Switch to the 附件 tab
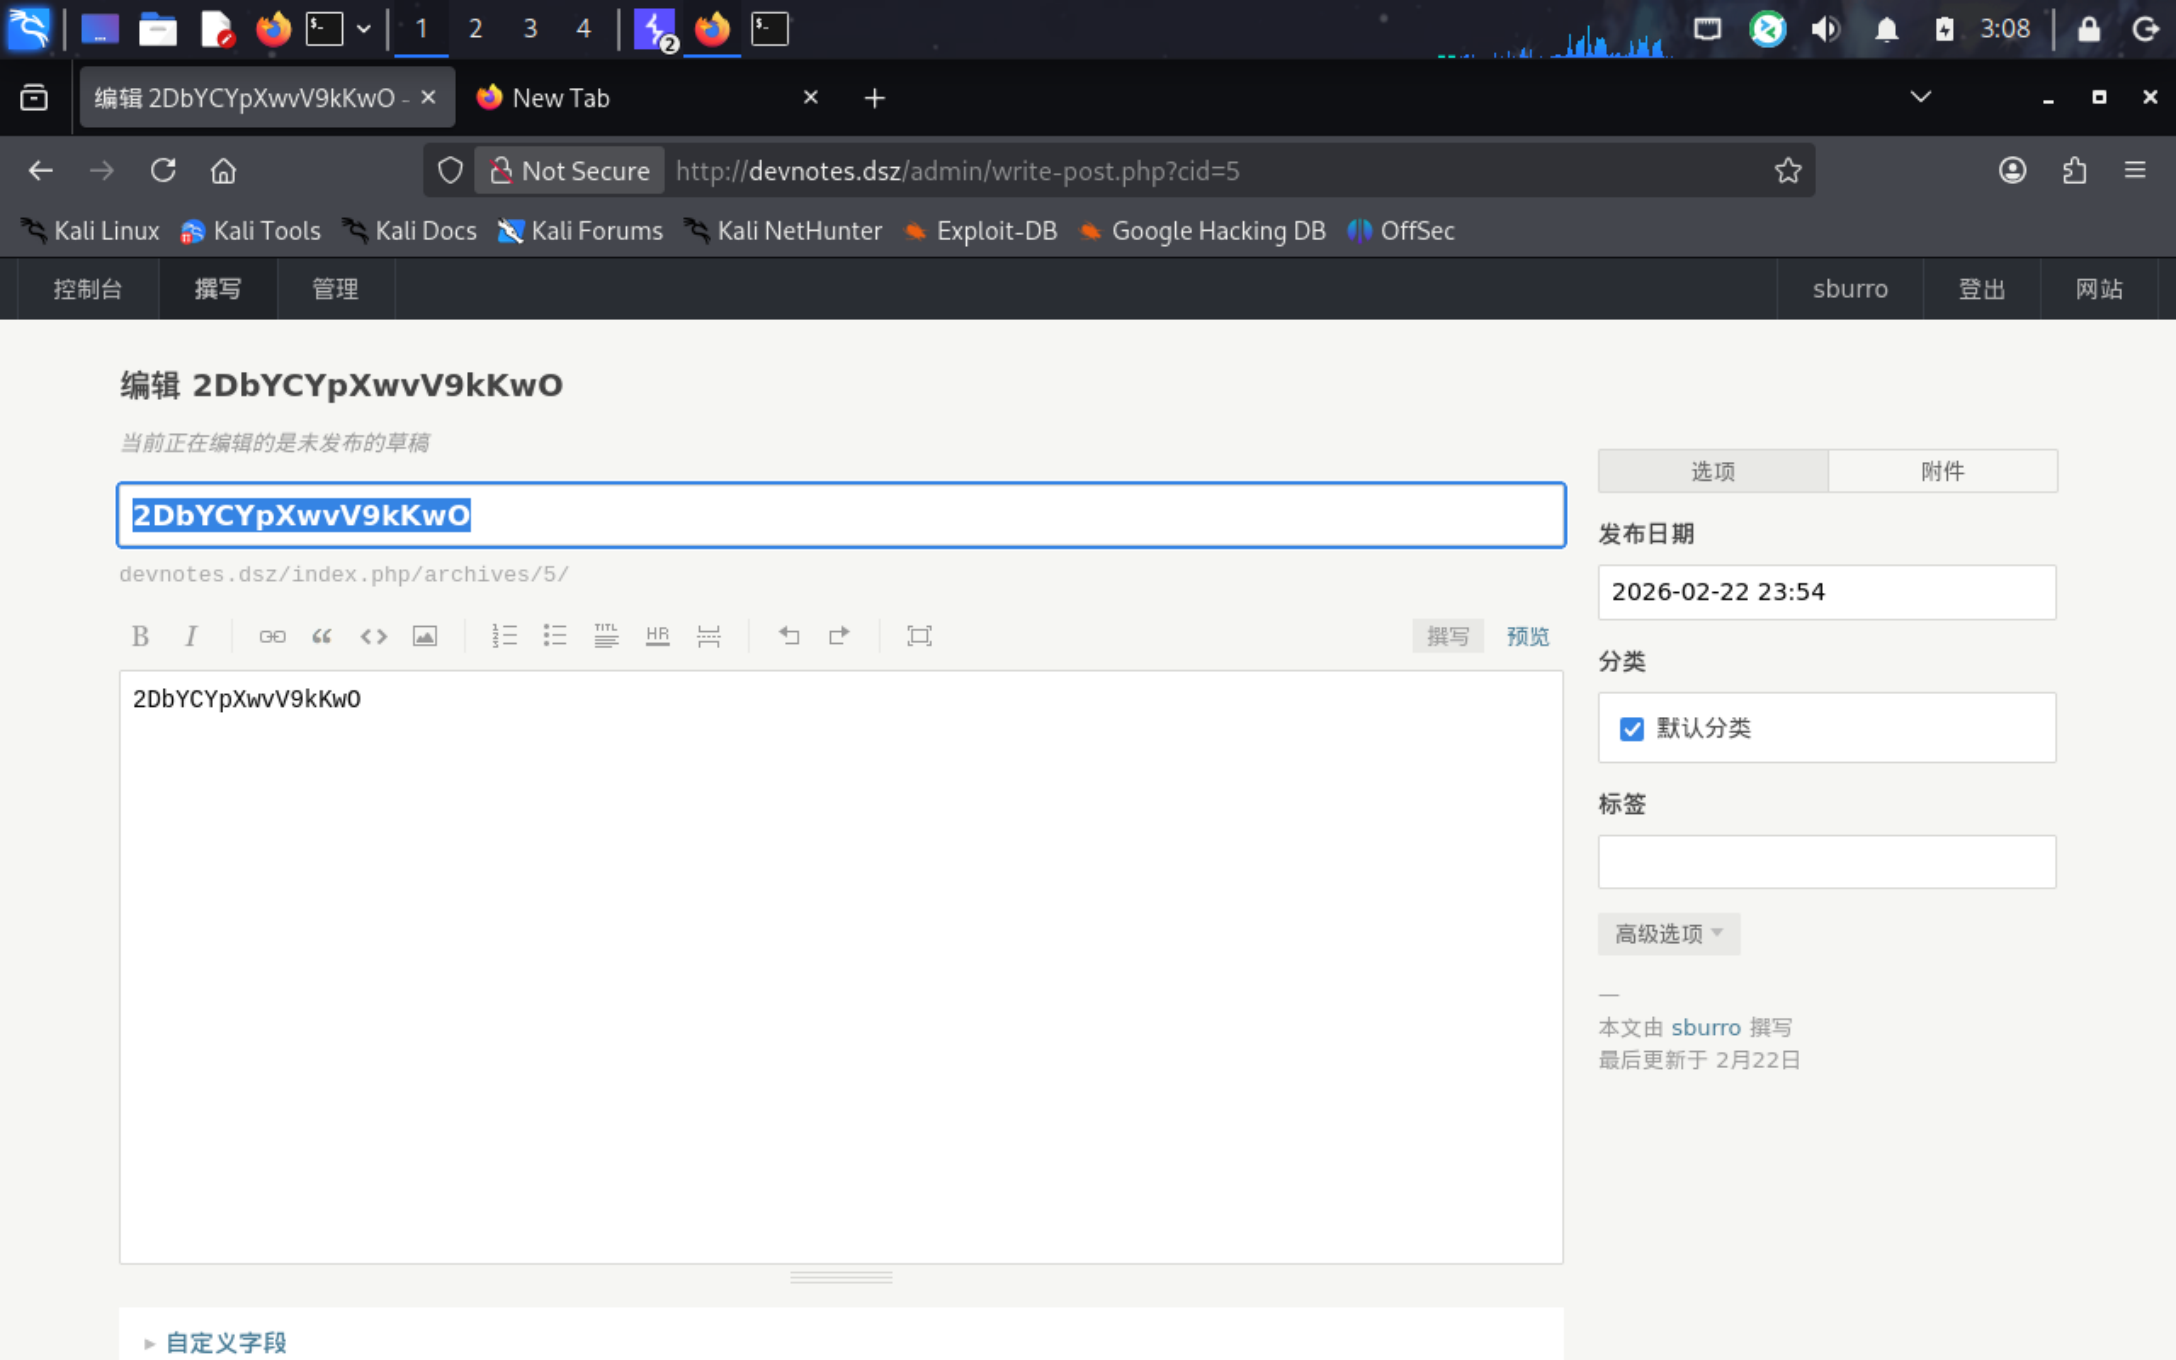This screenshot has height=1360, width=2176. click(x=1942, y=471)
